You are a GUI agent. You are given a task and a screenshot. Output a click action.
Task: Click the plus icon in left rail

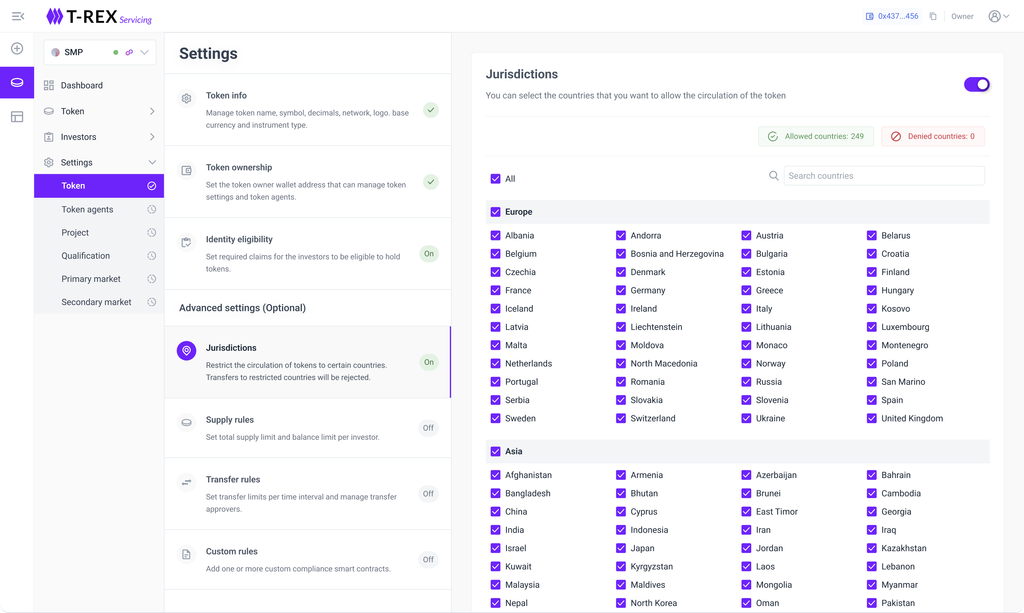pos(17,49)
